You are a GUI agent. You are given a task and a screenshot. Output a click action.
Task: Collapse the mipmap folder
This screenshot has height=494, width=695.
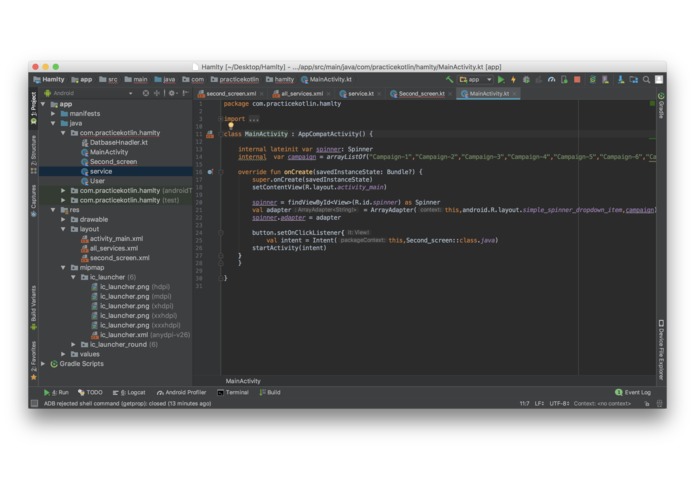pyautogui.click(x=63, y=268)
